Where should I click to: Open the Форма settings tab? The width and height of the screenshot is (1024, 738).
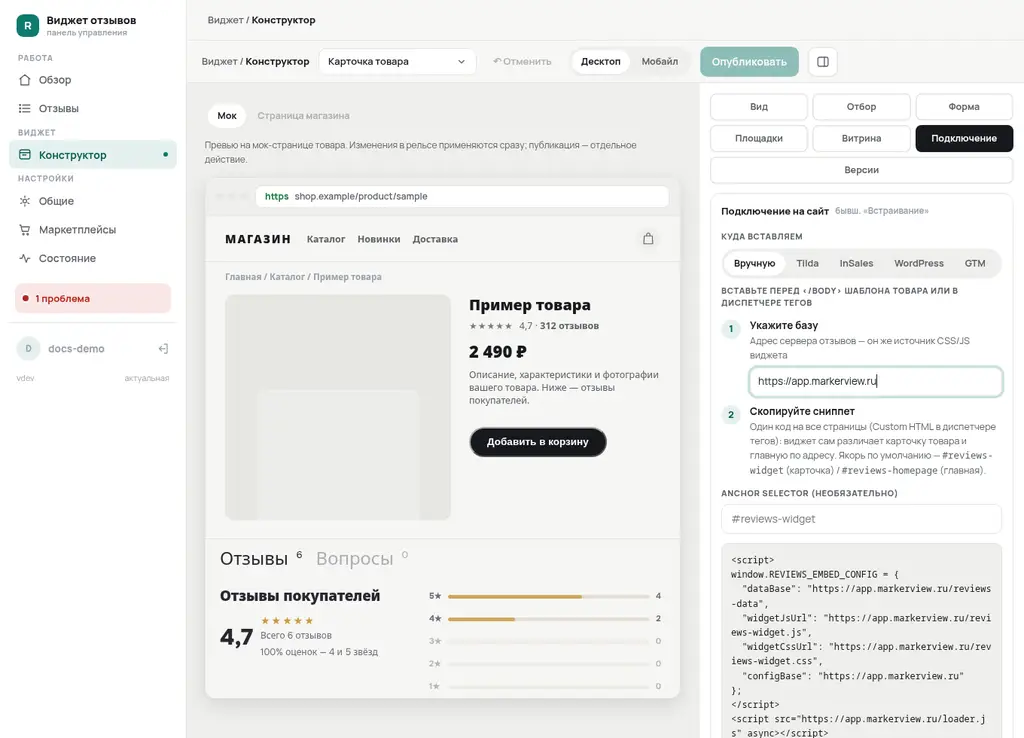click(964, 106)
